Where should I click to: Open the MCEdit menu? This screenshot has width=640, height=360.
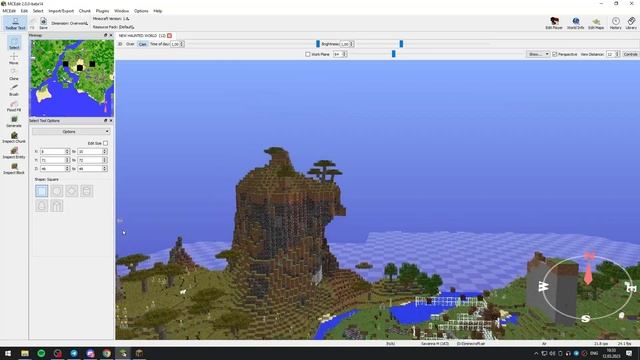coord(9,11)
